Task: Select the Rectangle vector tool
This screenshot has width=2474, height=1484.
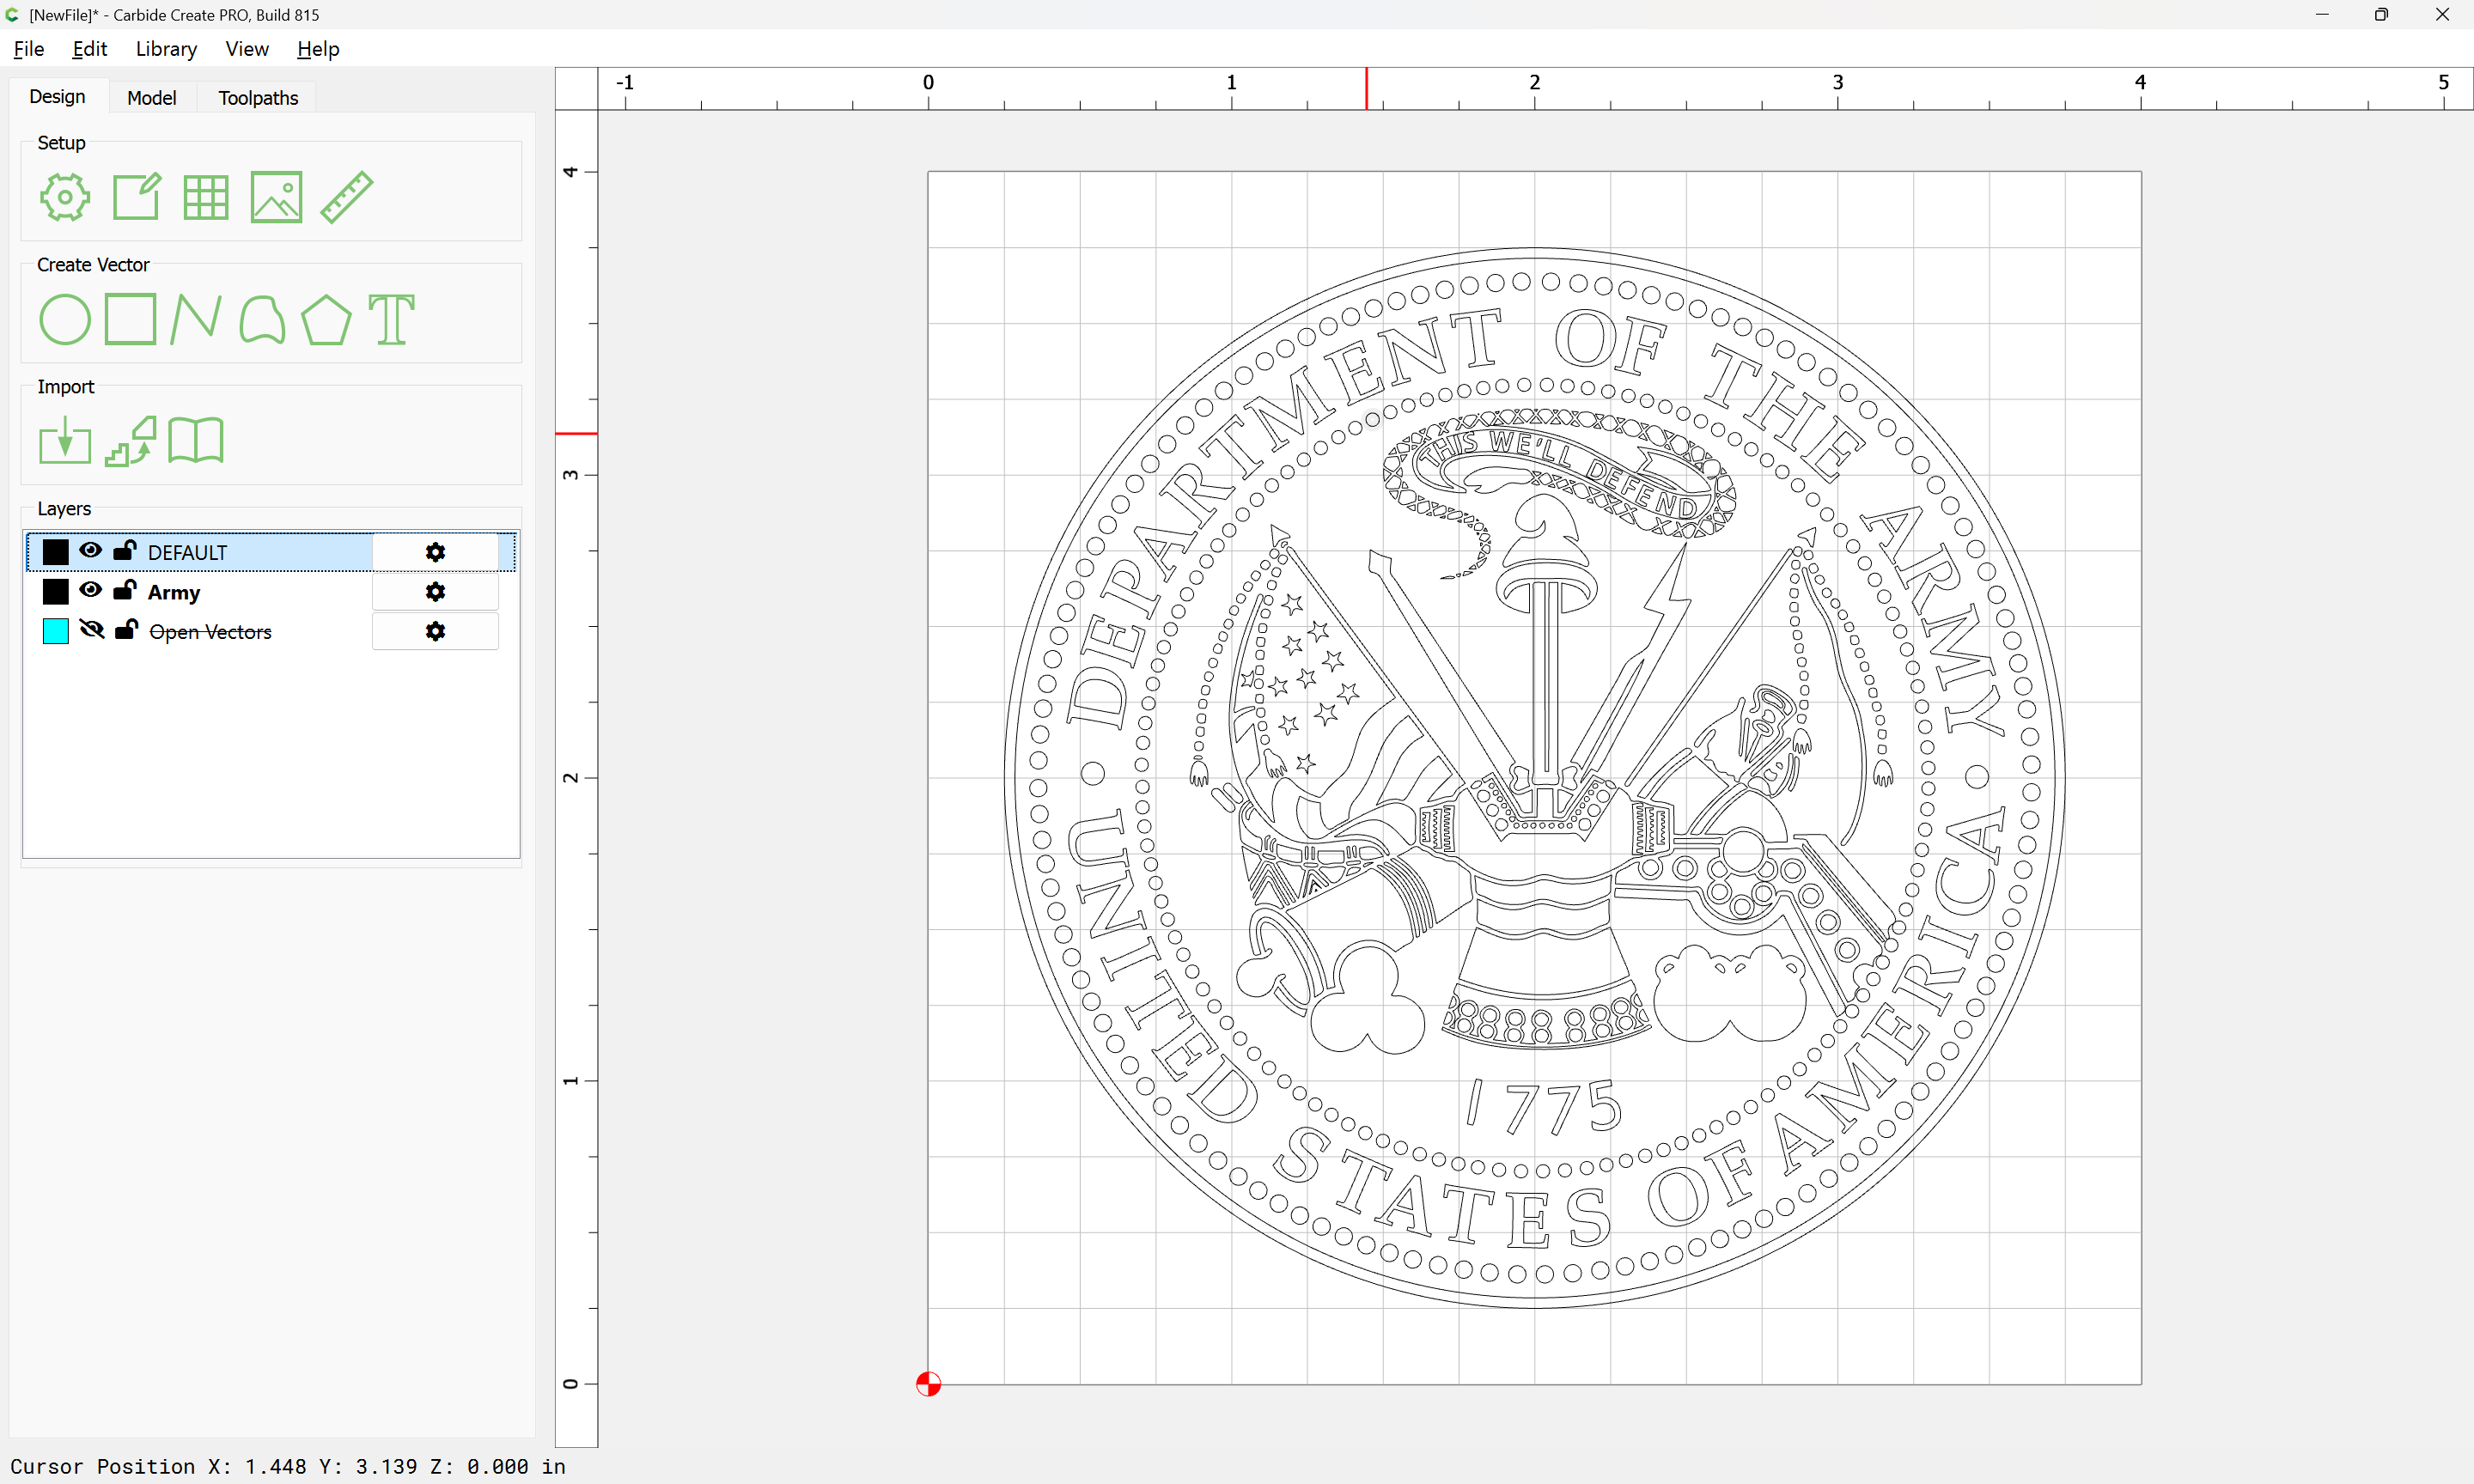Action: tap(130, 319)
